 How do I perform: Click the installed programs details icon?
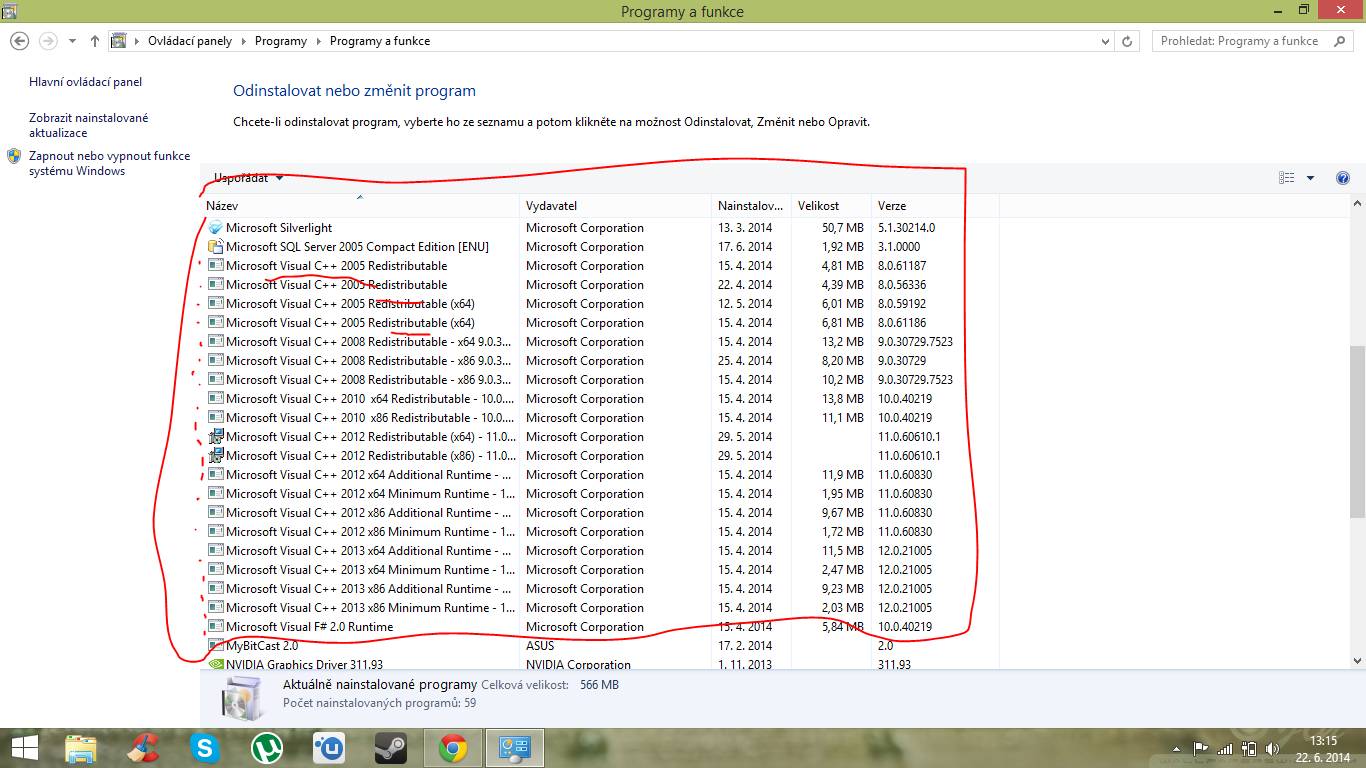(241, 697)
